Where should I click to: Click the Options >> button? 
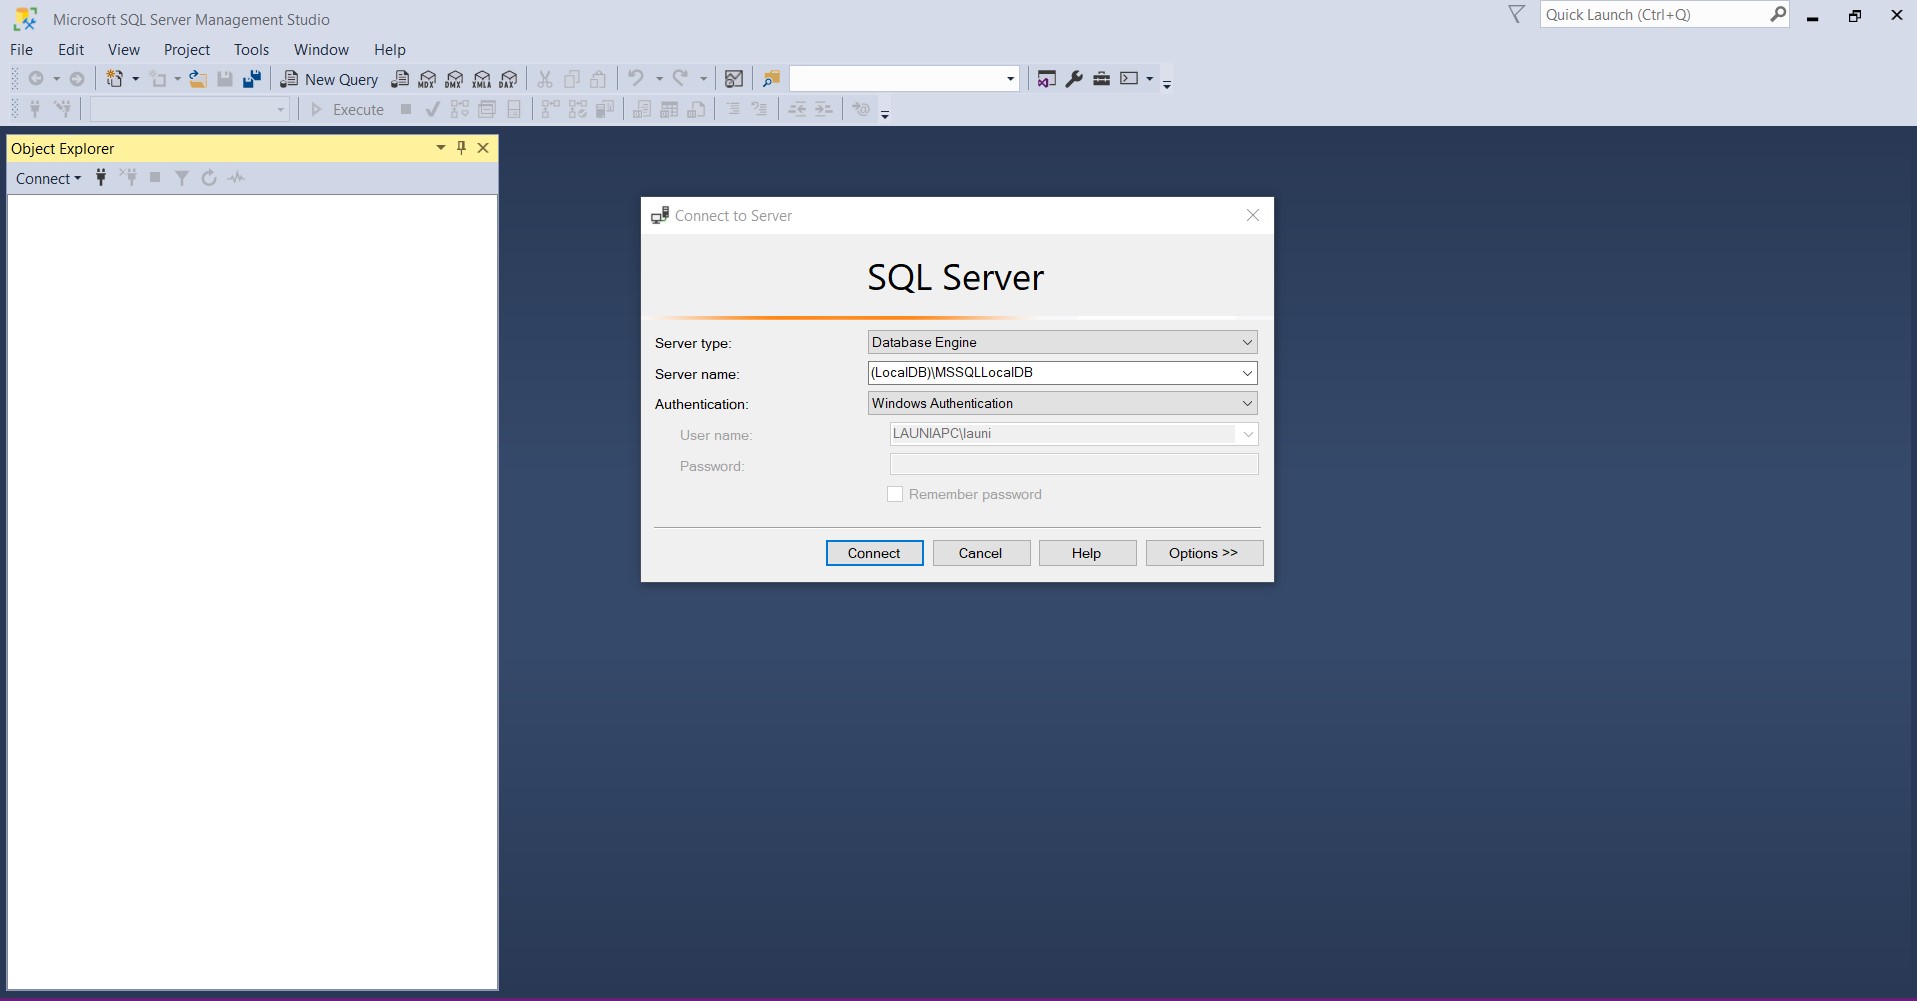[1203, 553]
